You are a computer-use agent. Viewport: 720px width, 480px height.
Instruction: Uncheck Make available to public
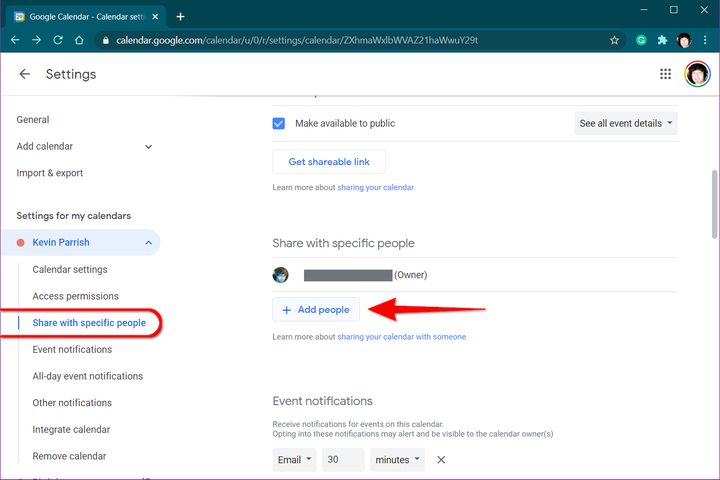279,124
